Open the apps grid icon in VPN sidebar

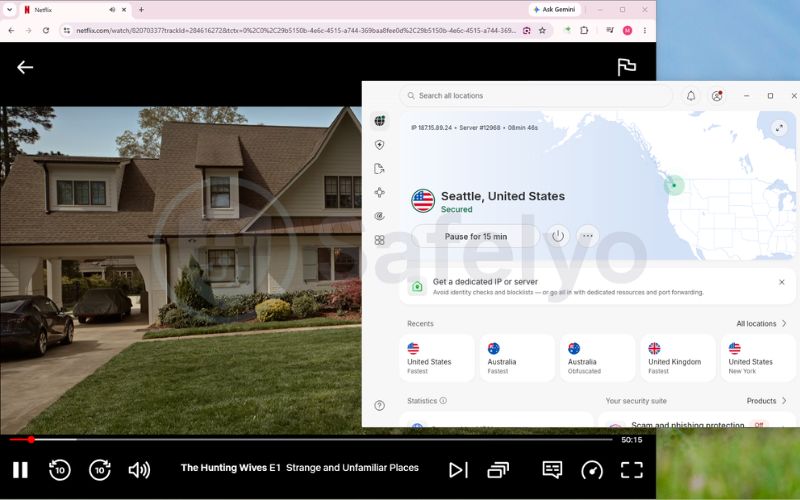click(x=379, y=240)
